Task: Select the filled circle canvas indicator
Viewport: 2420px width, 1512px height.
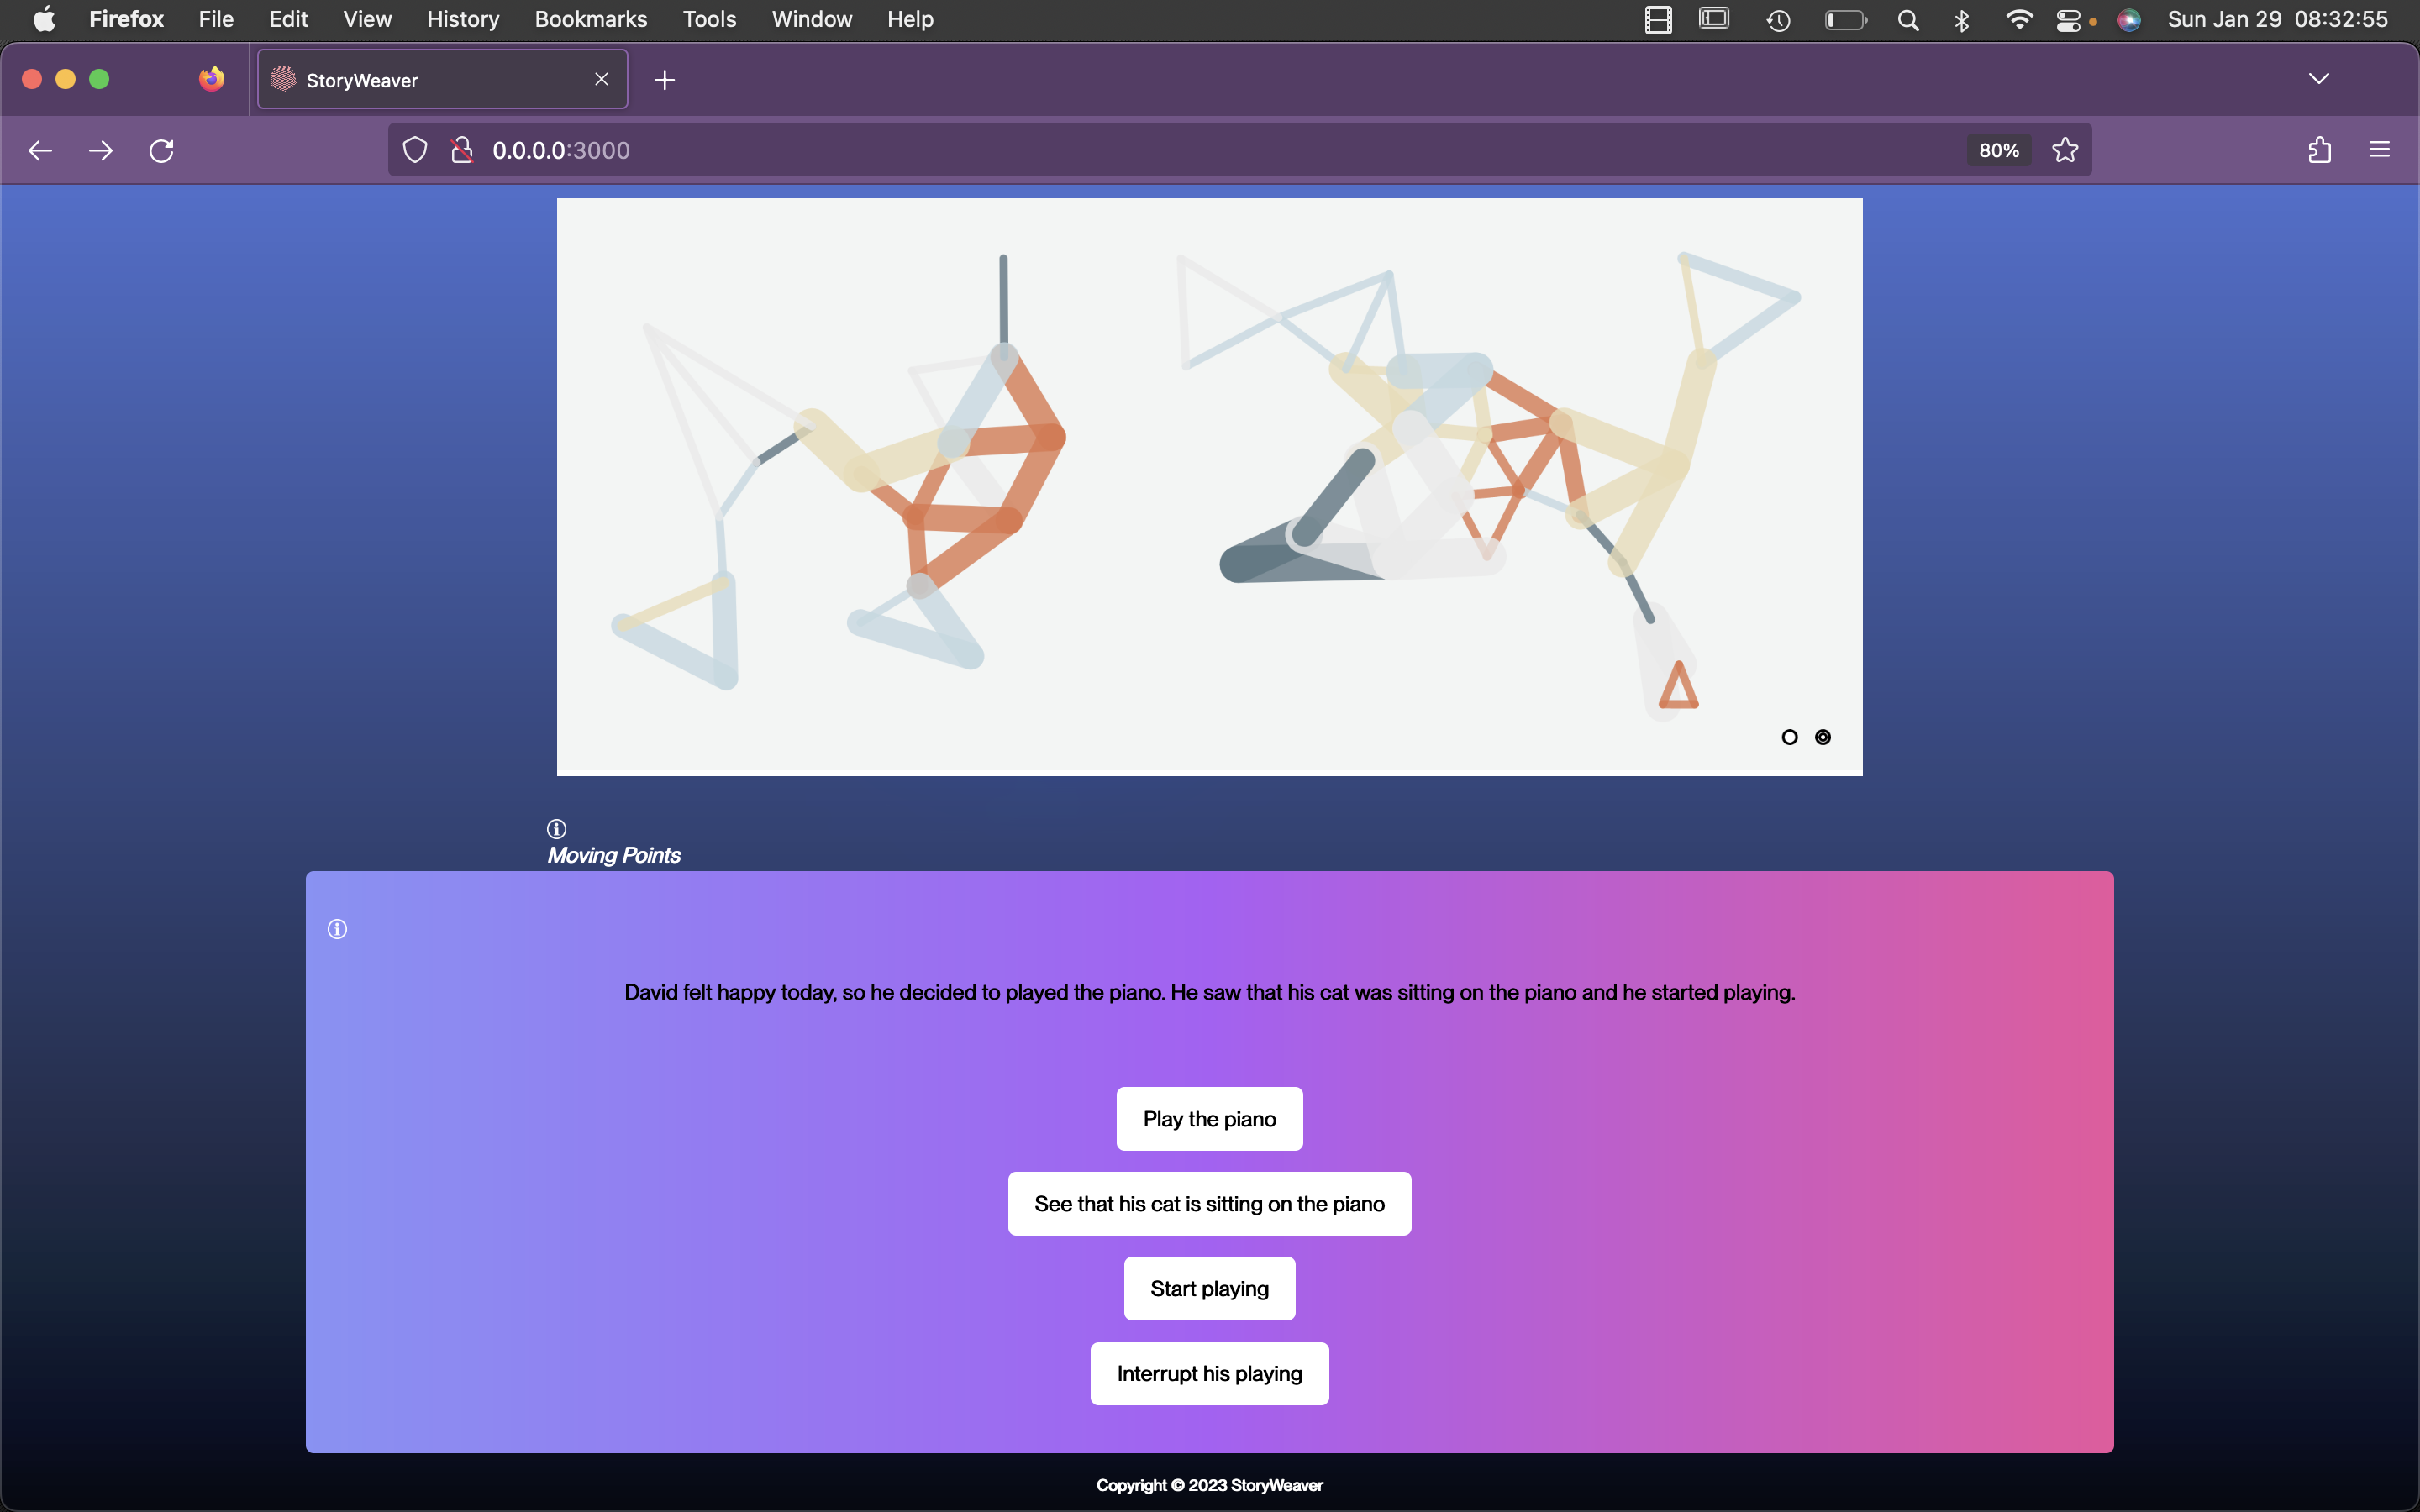Action: click(x=1823, y=737)
